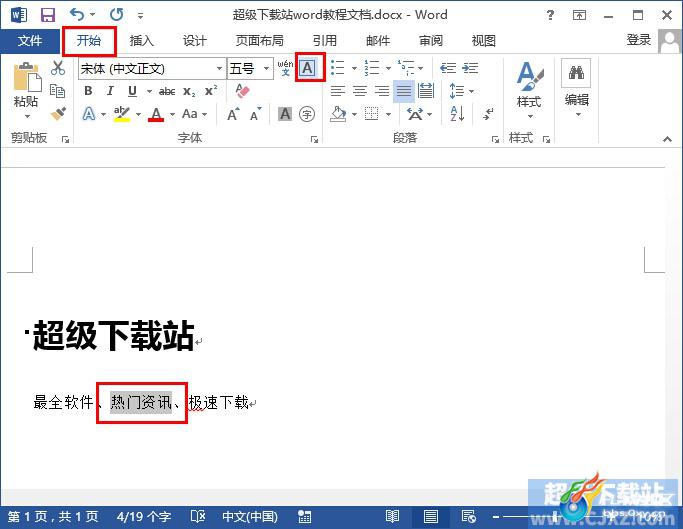Viewport: 683px width, 529px height.
Task: Apply superscript formatting
Action: pyautogui.click(x=211, y=91)
